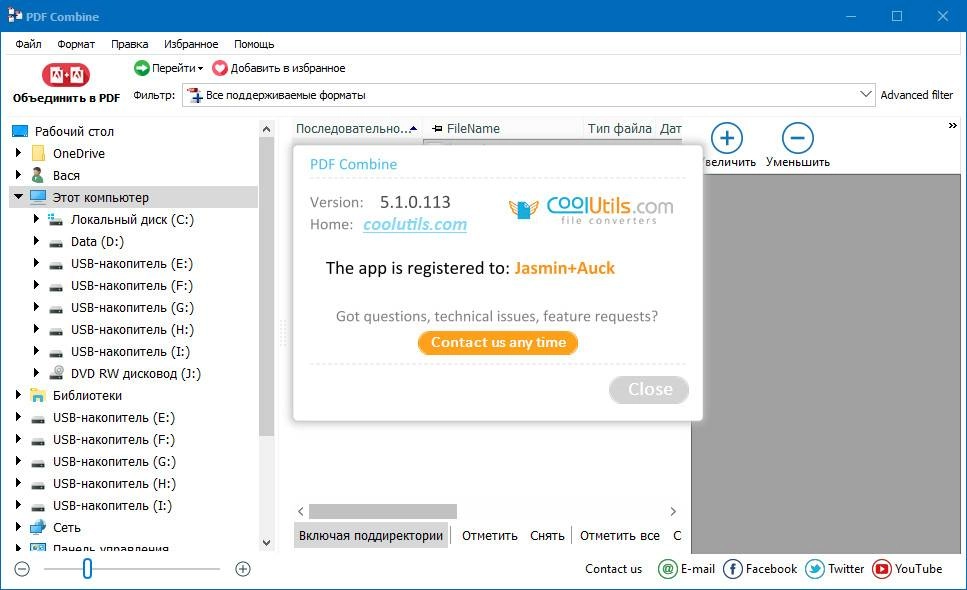Click the thumbnail size plus icon
Viewport: 967px width, 590px height.
pyautogui.click(x=243, y=568)
